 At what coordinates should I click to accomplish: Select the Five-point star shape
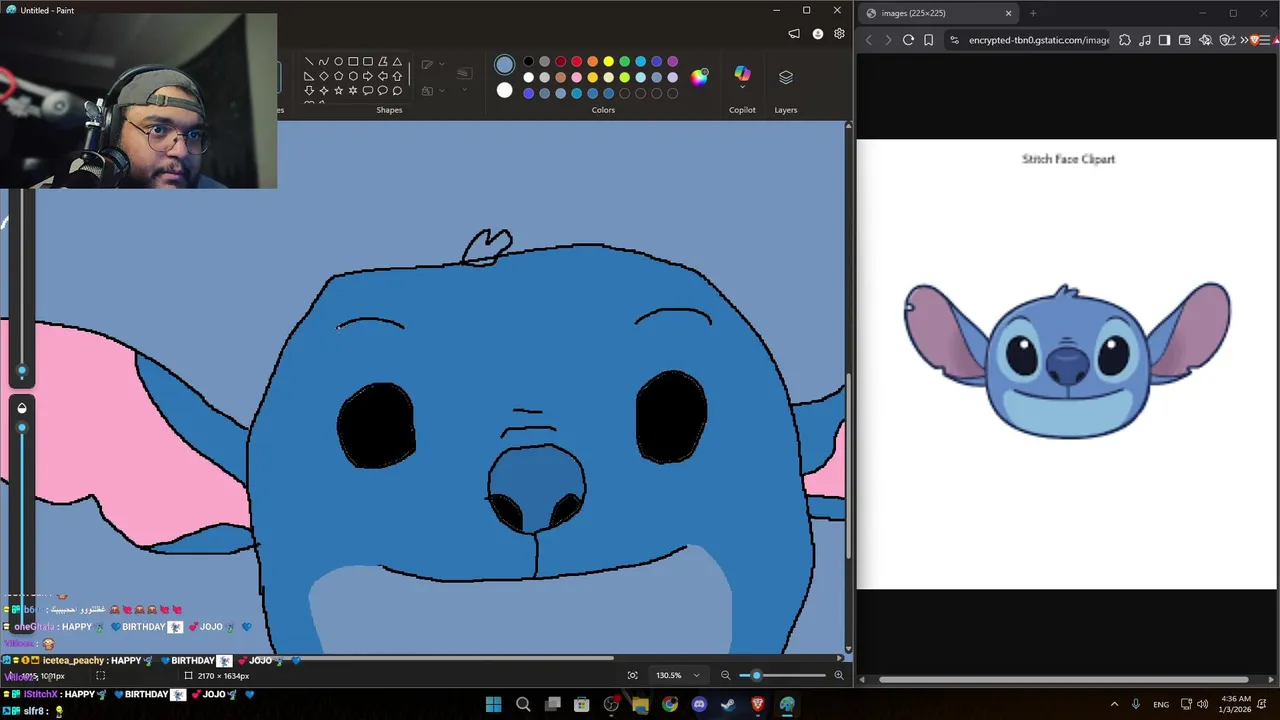pos(338,91)
